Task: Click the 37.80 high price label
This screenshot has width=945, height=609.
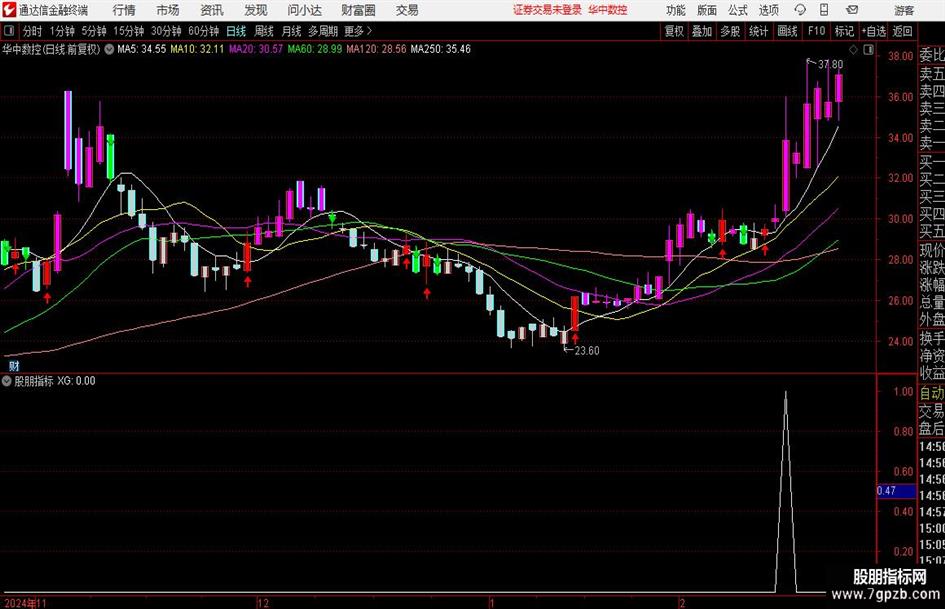Action: [x=830, y=64]
